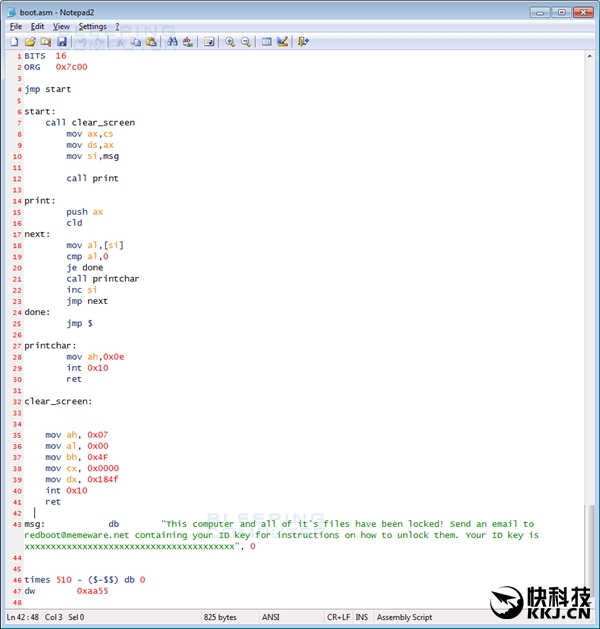
Task: Click the Open file folder icon
Action: pyautogui.click(x=30, y=42)
